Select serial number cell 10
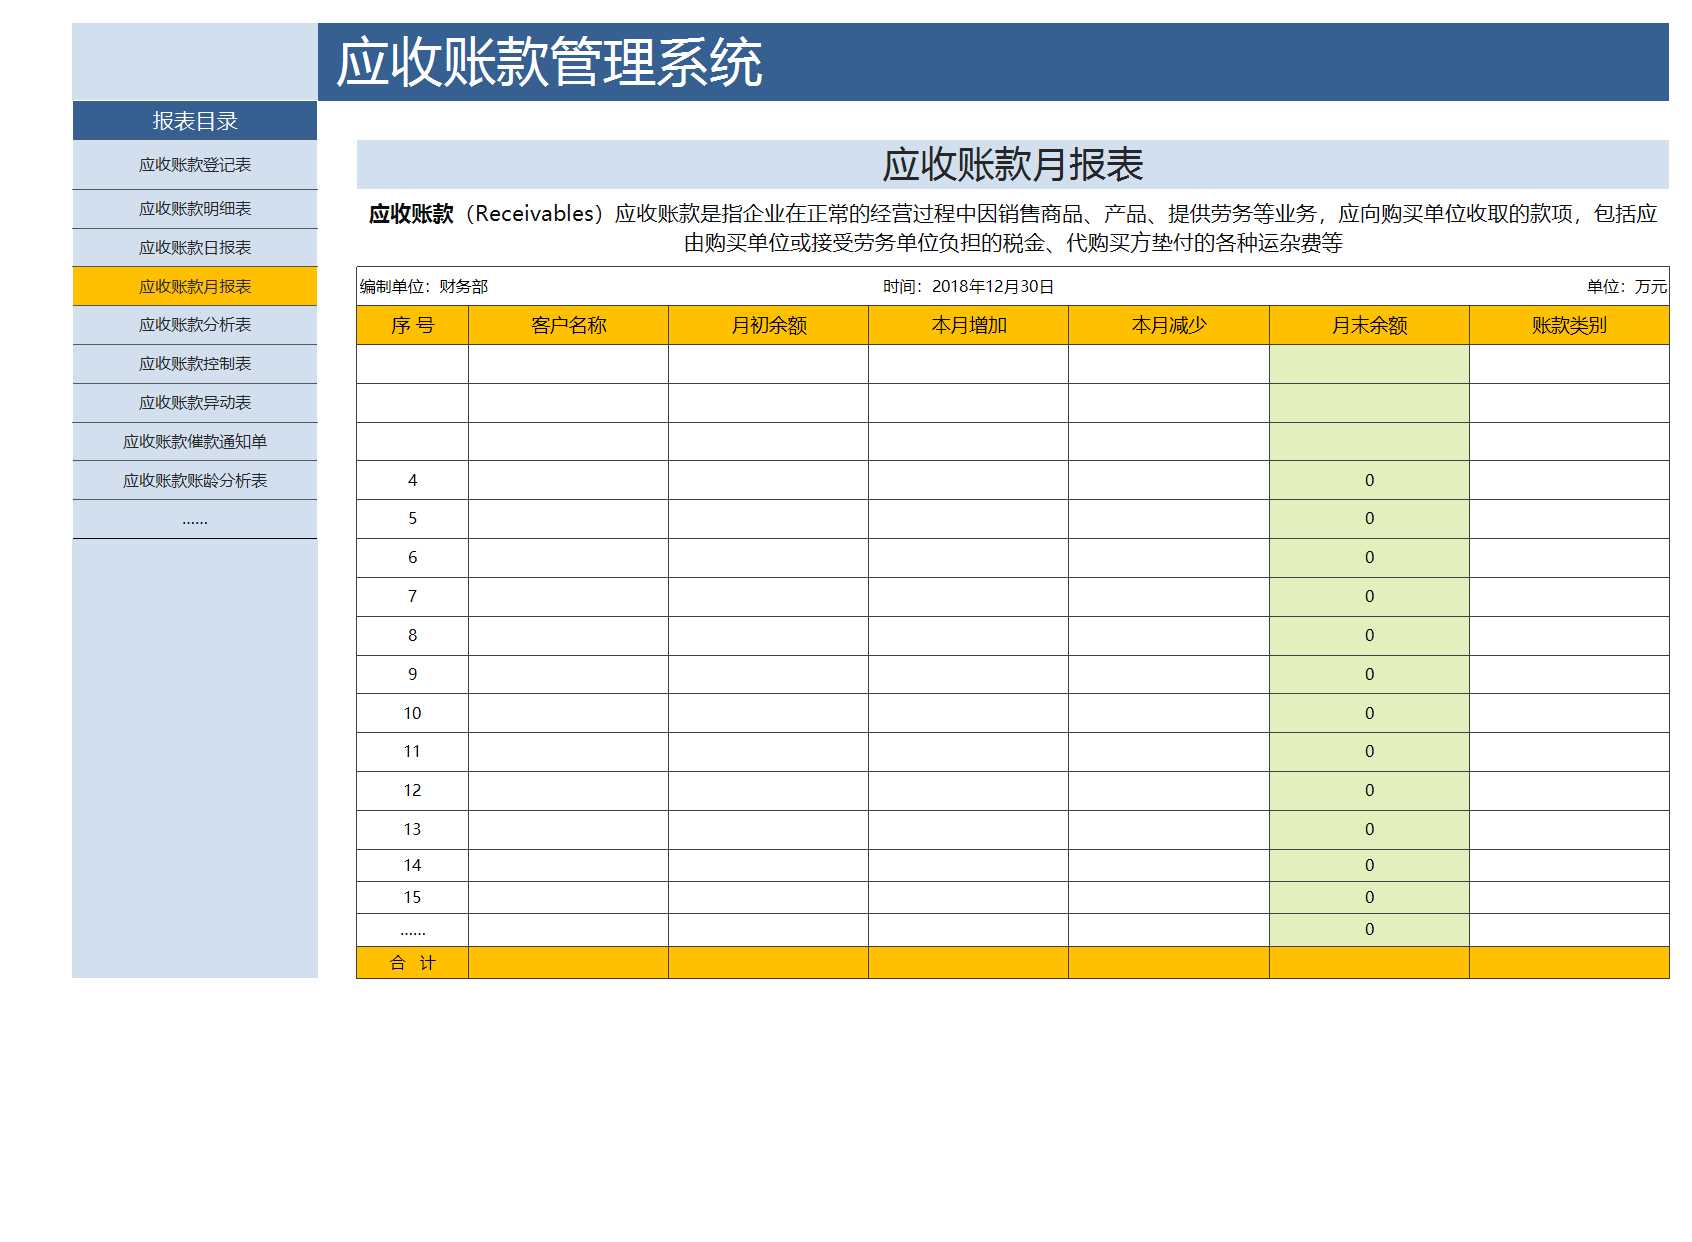 pyautogui.click(x=413, y=714)
